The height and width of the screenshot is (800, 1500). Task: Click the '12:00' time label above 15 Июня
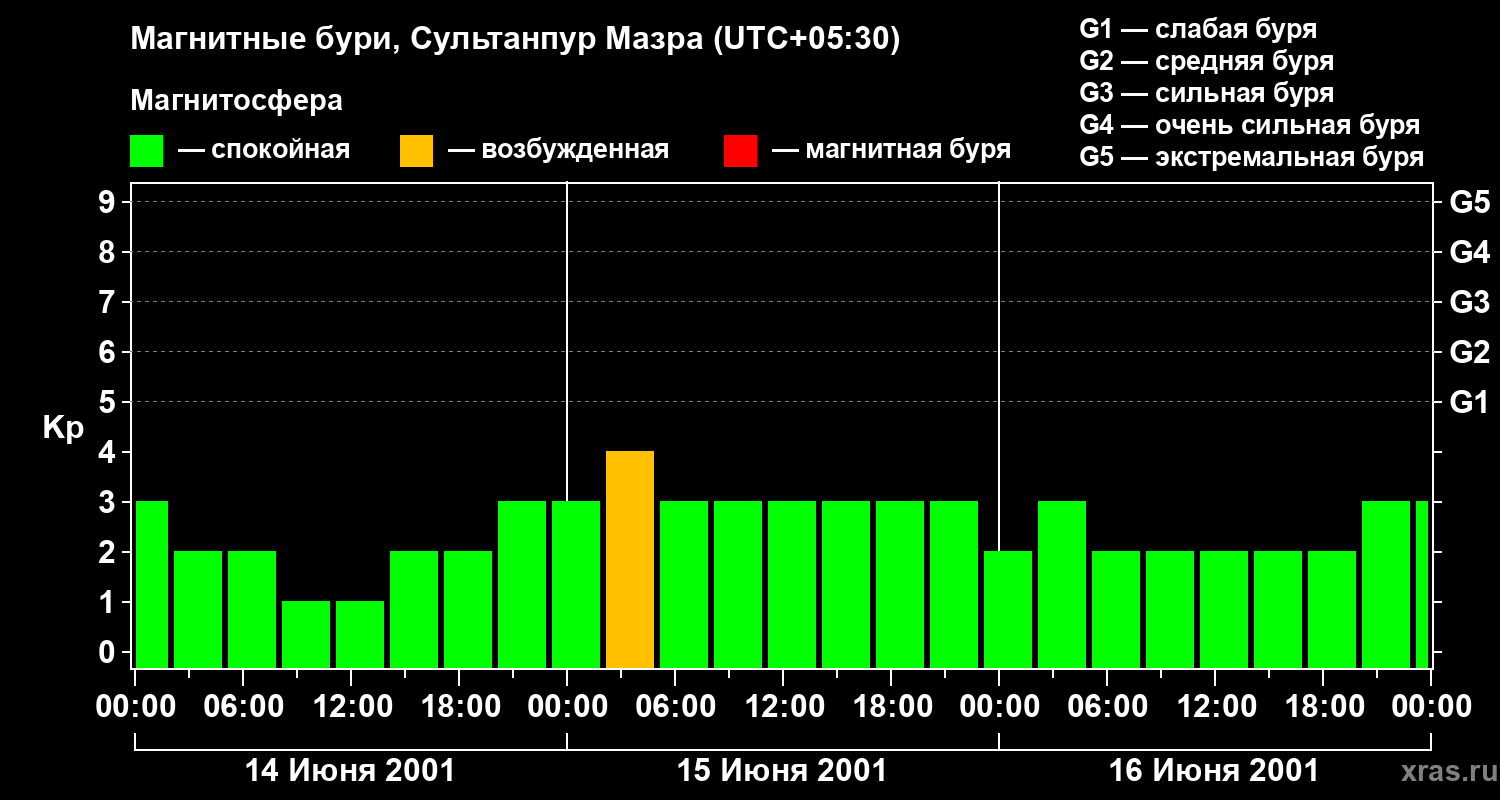pos(783,708)
